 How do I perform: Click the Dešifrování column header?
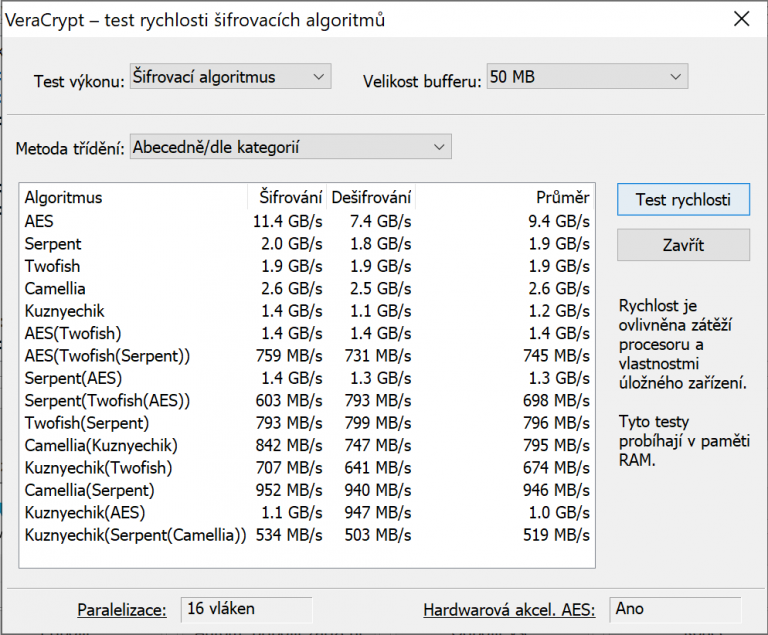pyautogui.click(x=371, y=198)
